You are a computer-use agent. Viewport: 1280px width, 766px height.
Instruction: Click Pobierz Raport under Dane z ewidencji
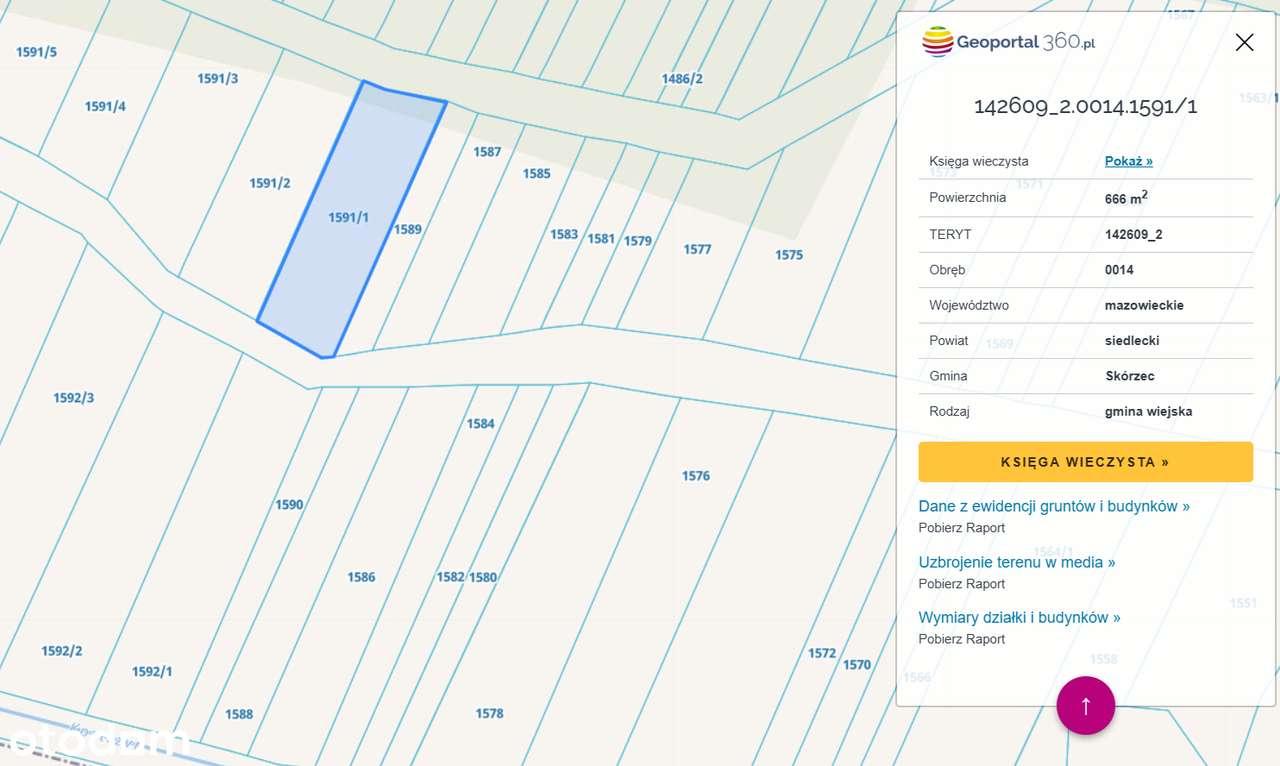[962, 528]
